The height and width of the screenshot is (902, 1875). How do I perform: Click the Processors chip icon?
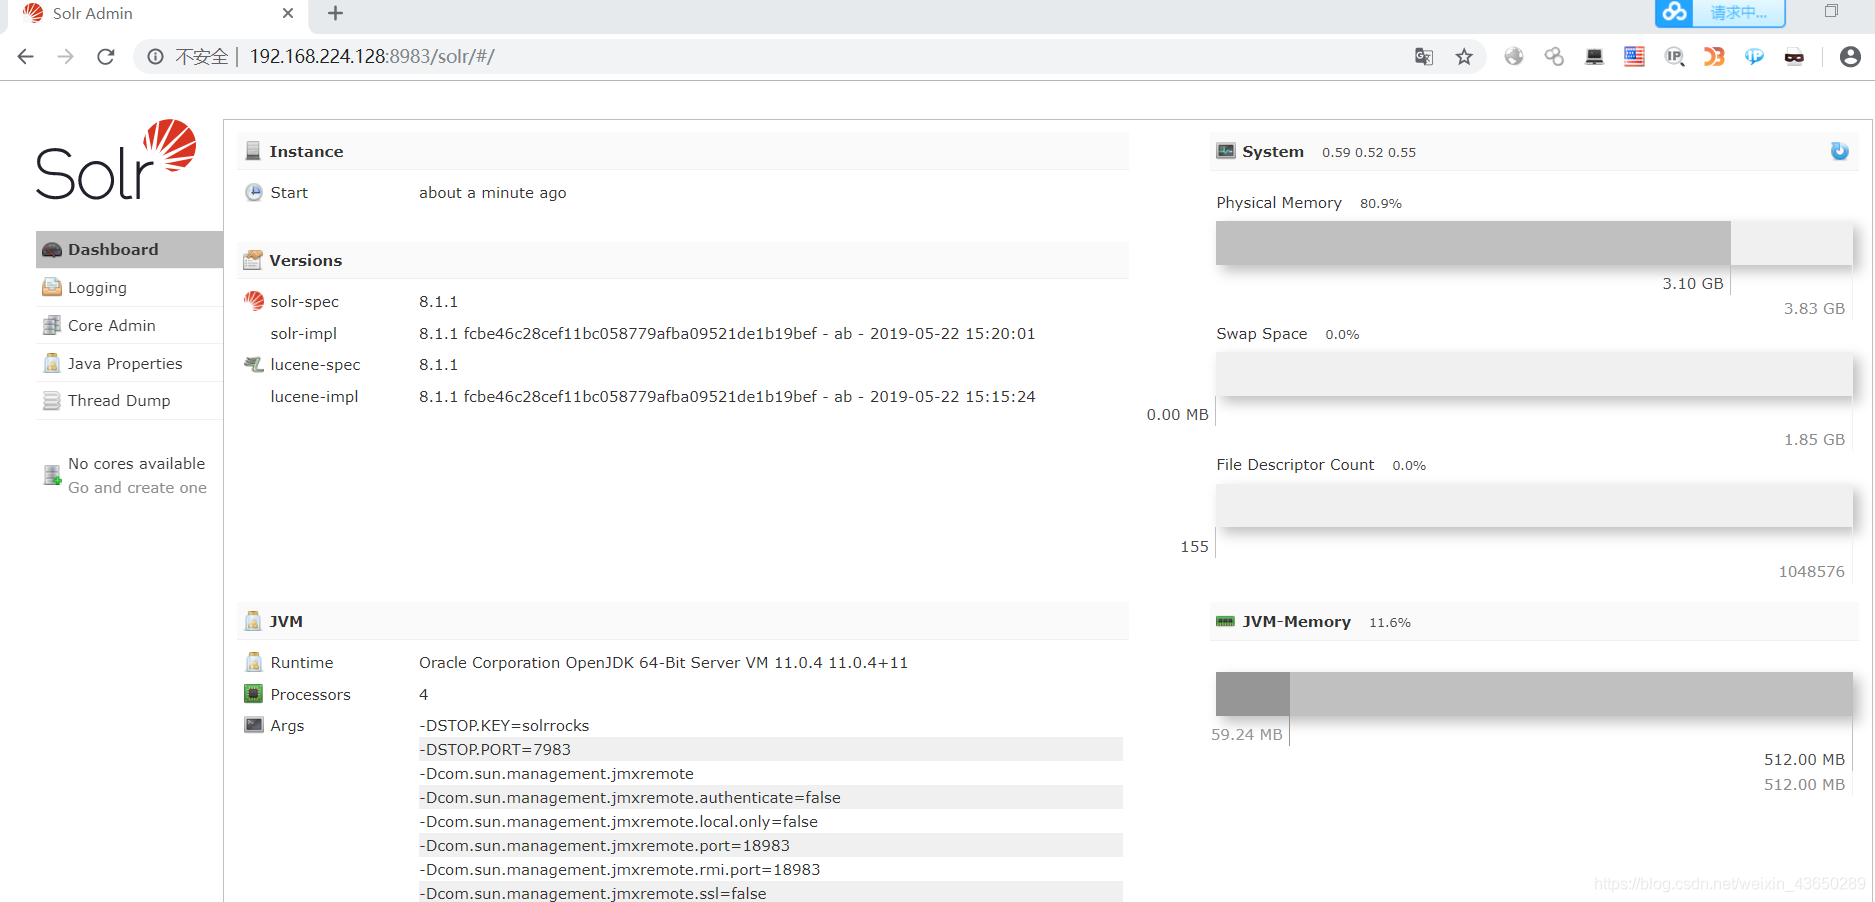[254, 694]
